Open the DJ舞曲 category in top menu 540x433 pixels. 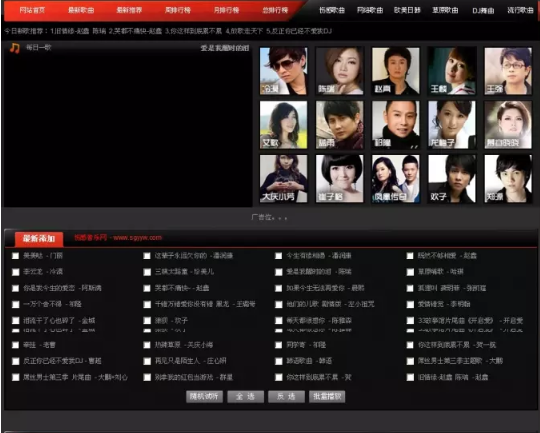(483, 10)
